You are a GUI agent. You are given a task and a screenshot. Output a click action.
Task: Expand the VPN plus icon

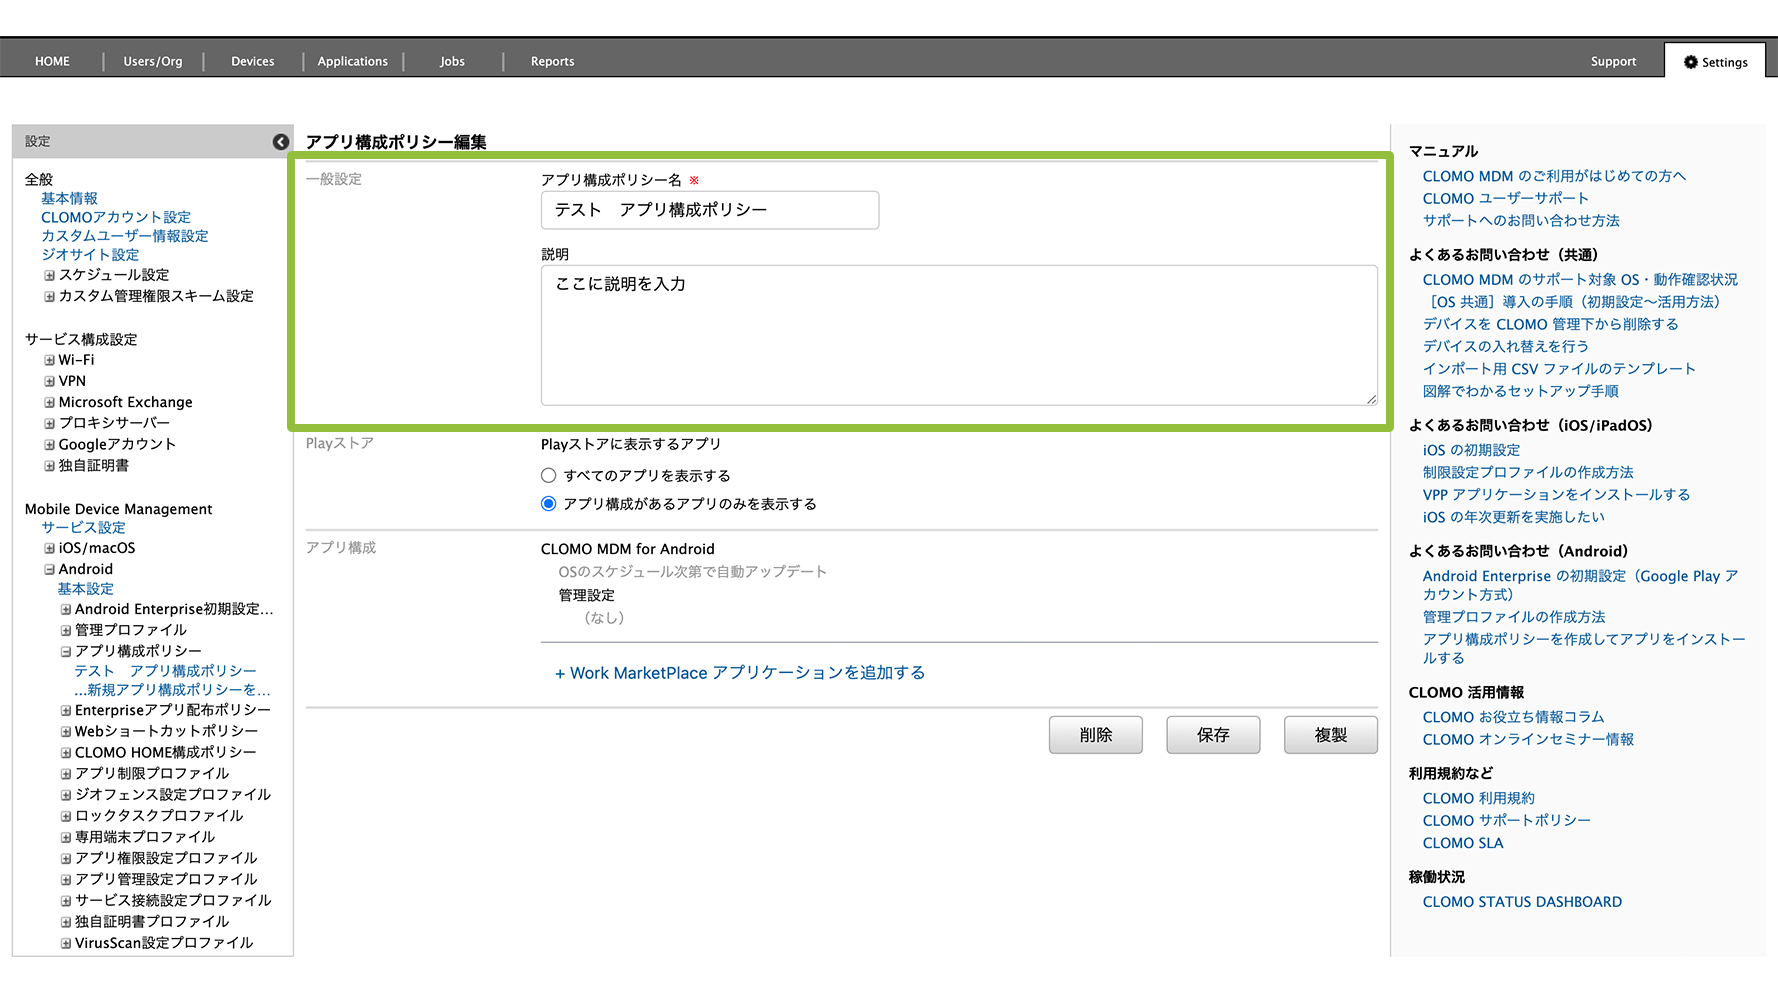49,381
